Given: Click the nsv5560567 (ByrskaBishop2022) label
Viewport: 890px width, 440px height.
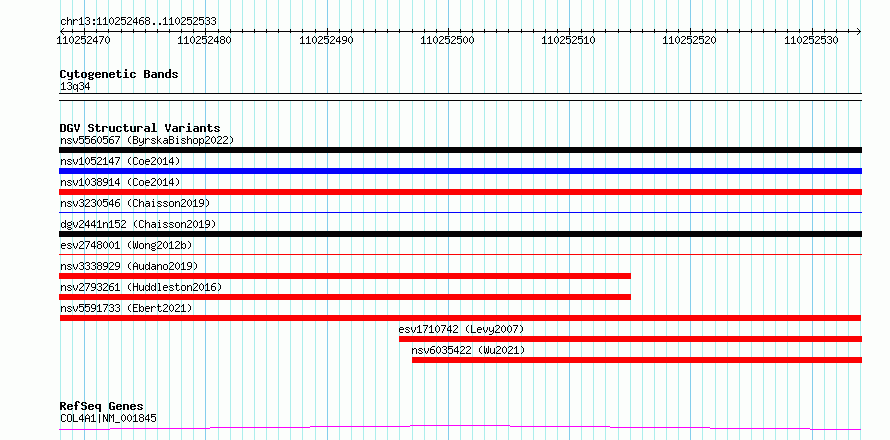Looking at the screenshot, I should coord(146,140).
